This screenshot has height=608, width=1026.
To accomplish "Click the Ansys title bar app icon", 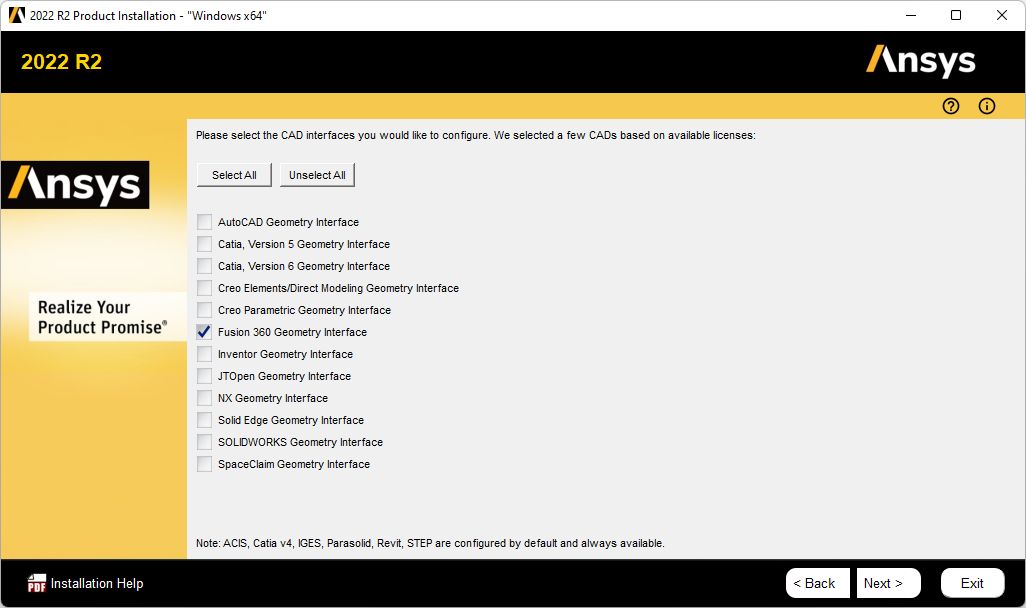I will point(16,15).
